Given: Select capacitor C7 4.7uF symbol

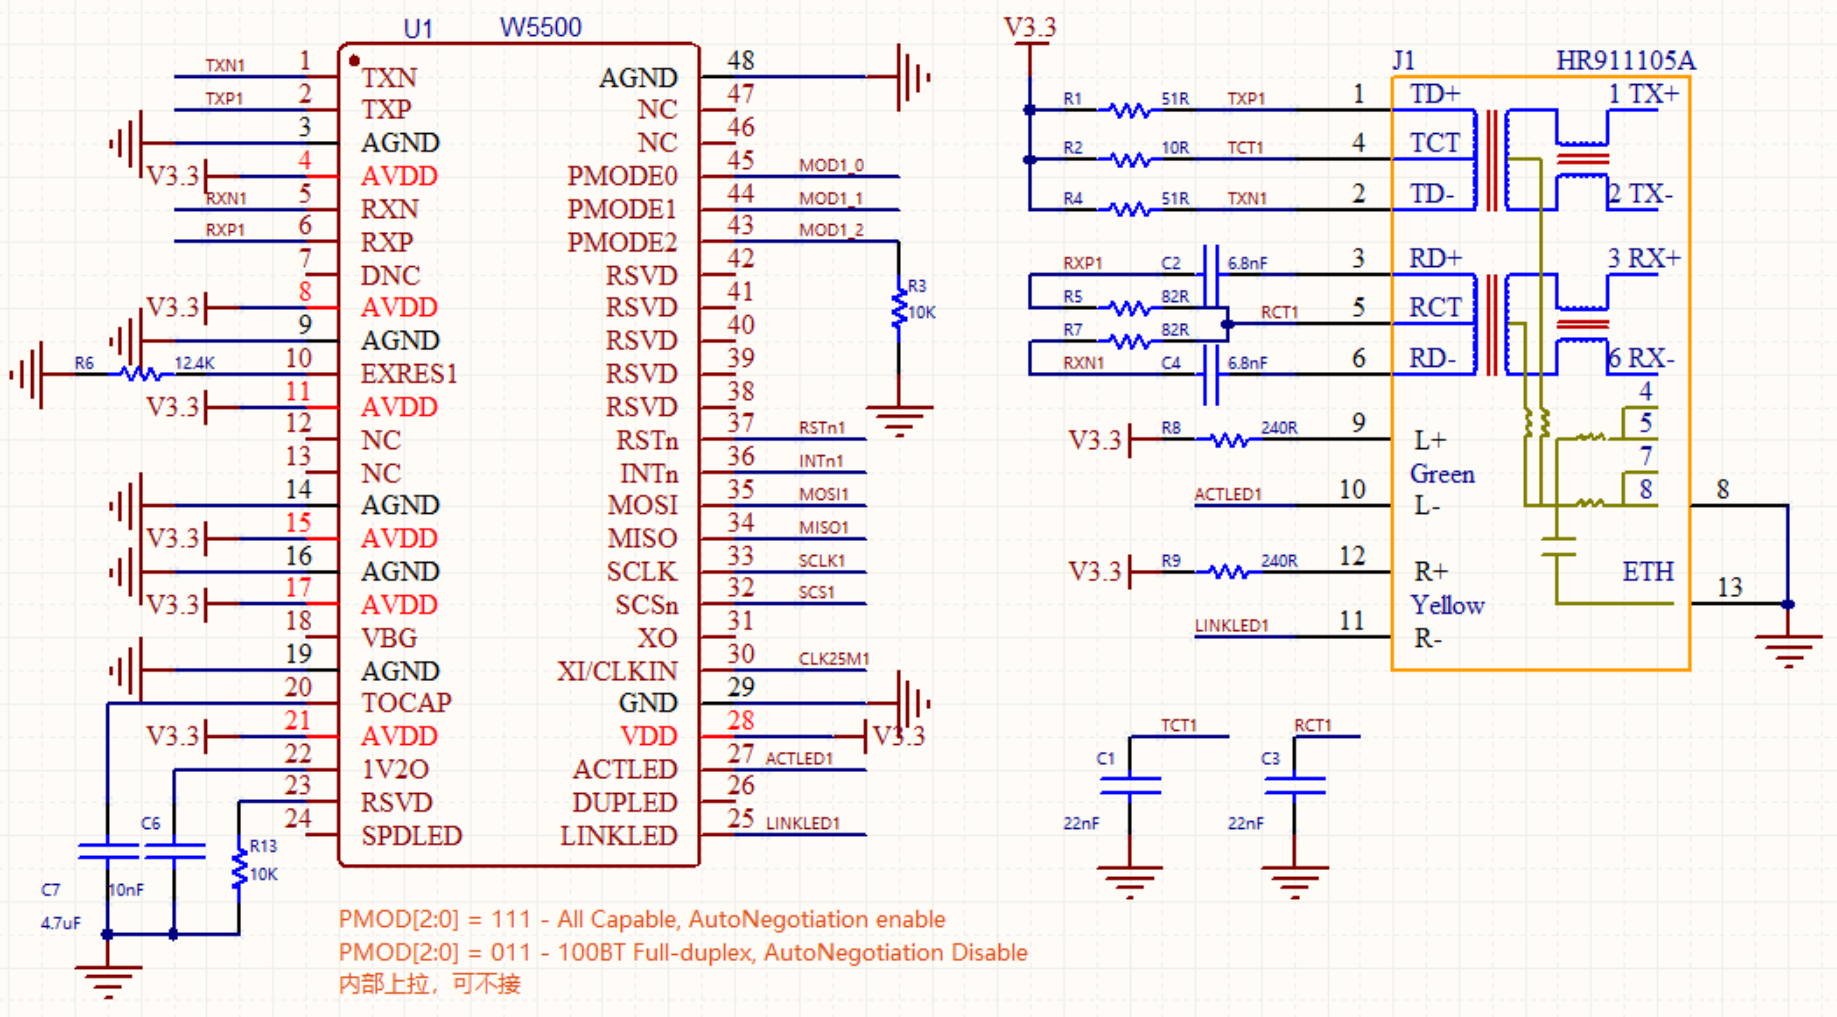Looking at the screenshot, I should tap(107, 851).
